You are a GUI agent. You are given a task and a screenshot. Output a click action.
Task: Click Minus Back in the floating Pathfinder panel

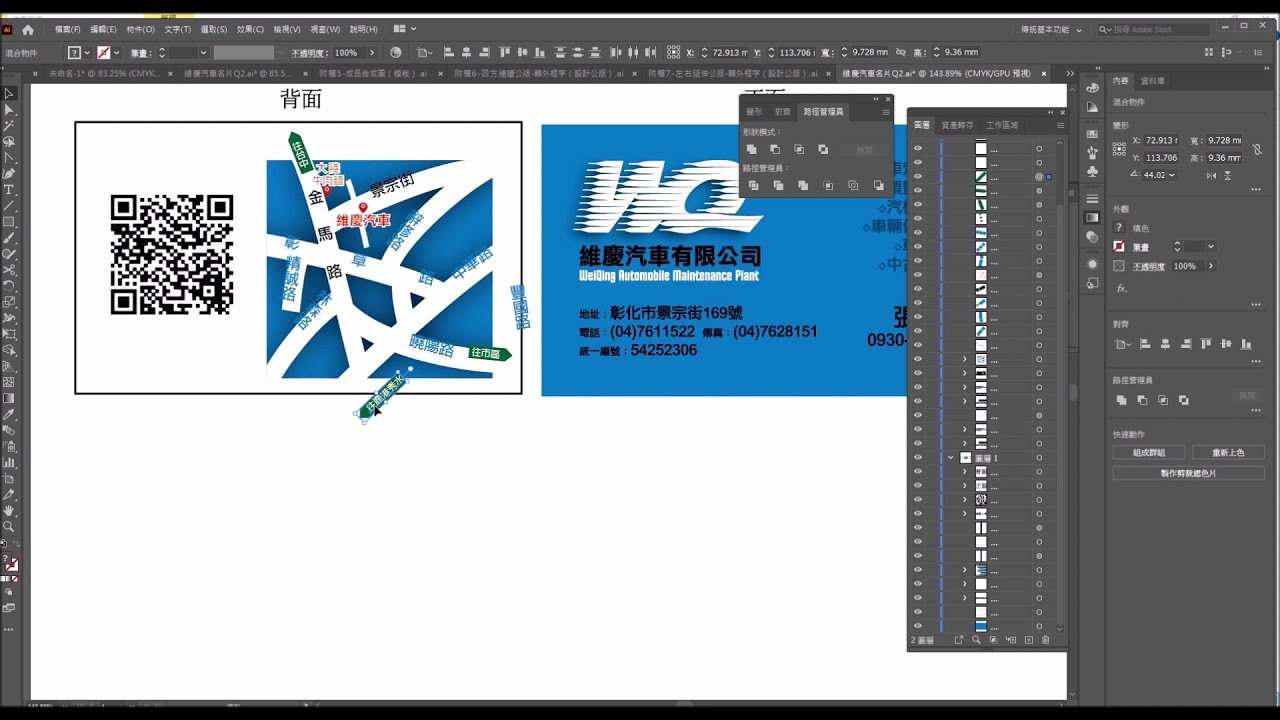coord(878,186)
